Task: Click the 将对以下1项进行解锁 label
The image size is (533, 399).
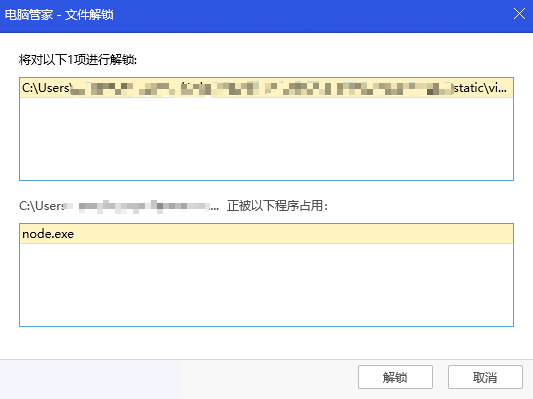Action: 78,60
